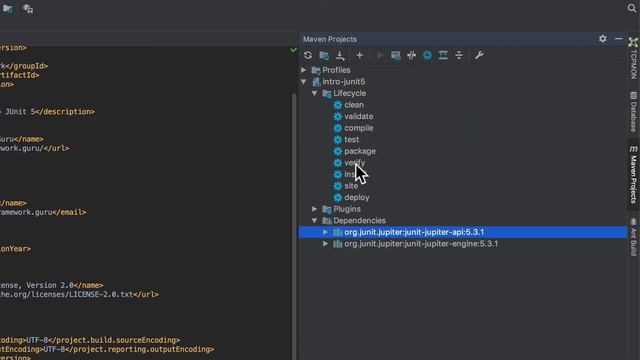
Task: Select org.junit.jupiter:junit-jupiter-api:5.3.1 row
Action: click(463, 232)
